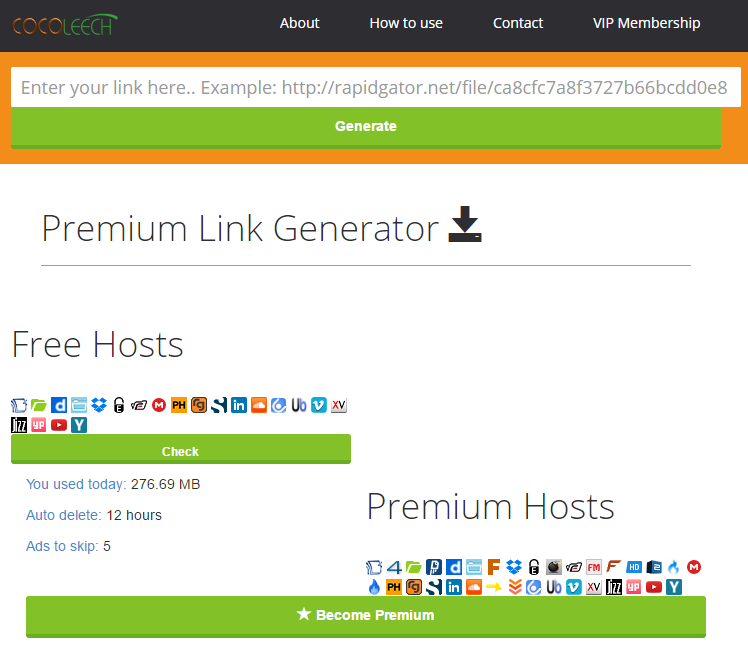This screenshot has height=658, width=748.
Task: Click the red Mega 'M' icon in Premium Hosts
Action: (694, 567)
